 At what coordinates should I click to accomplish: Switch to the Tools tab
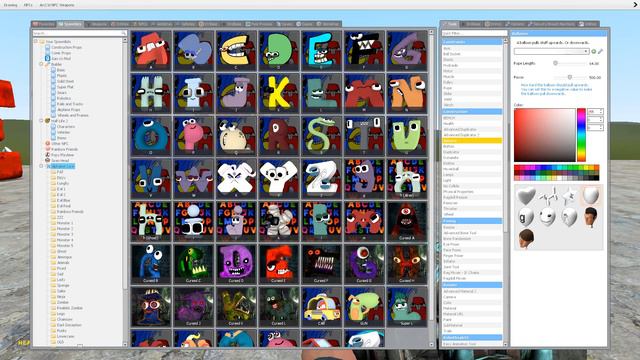tap(451, 24)
